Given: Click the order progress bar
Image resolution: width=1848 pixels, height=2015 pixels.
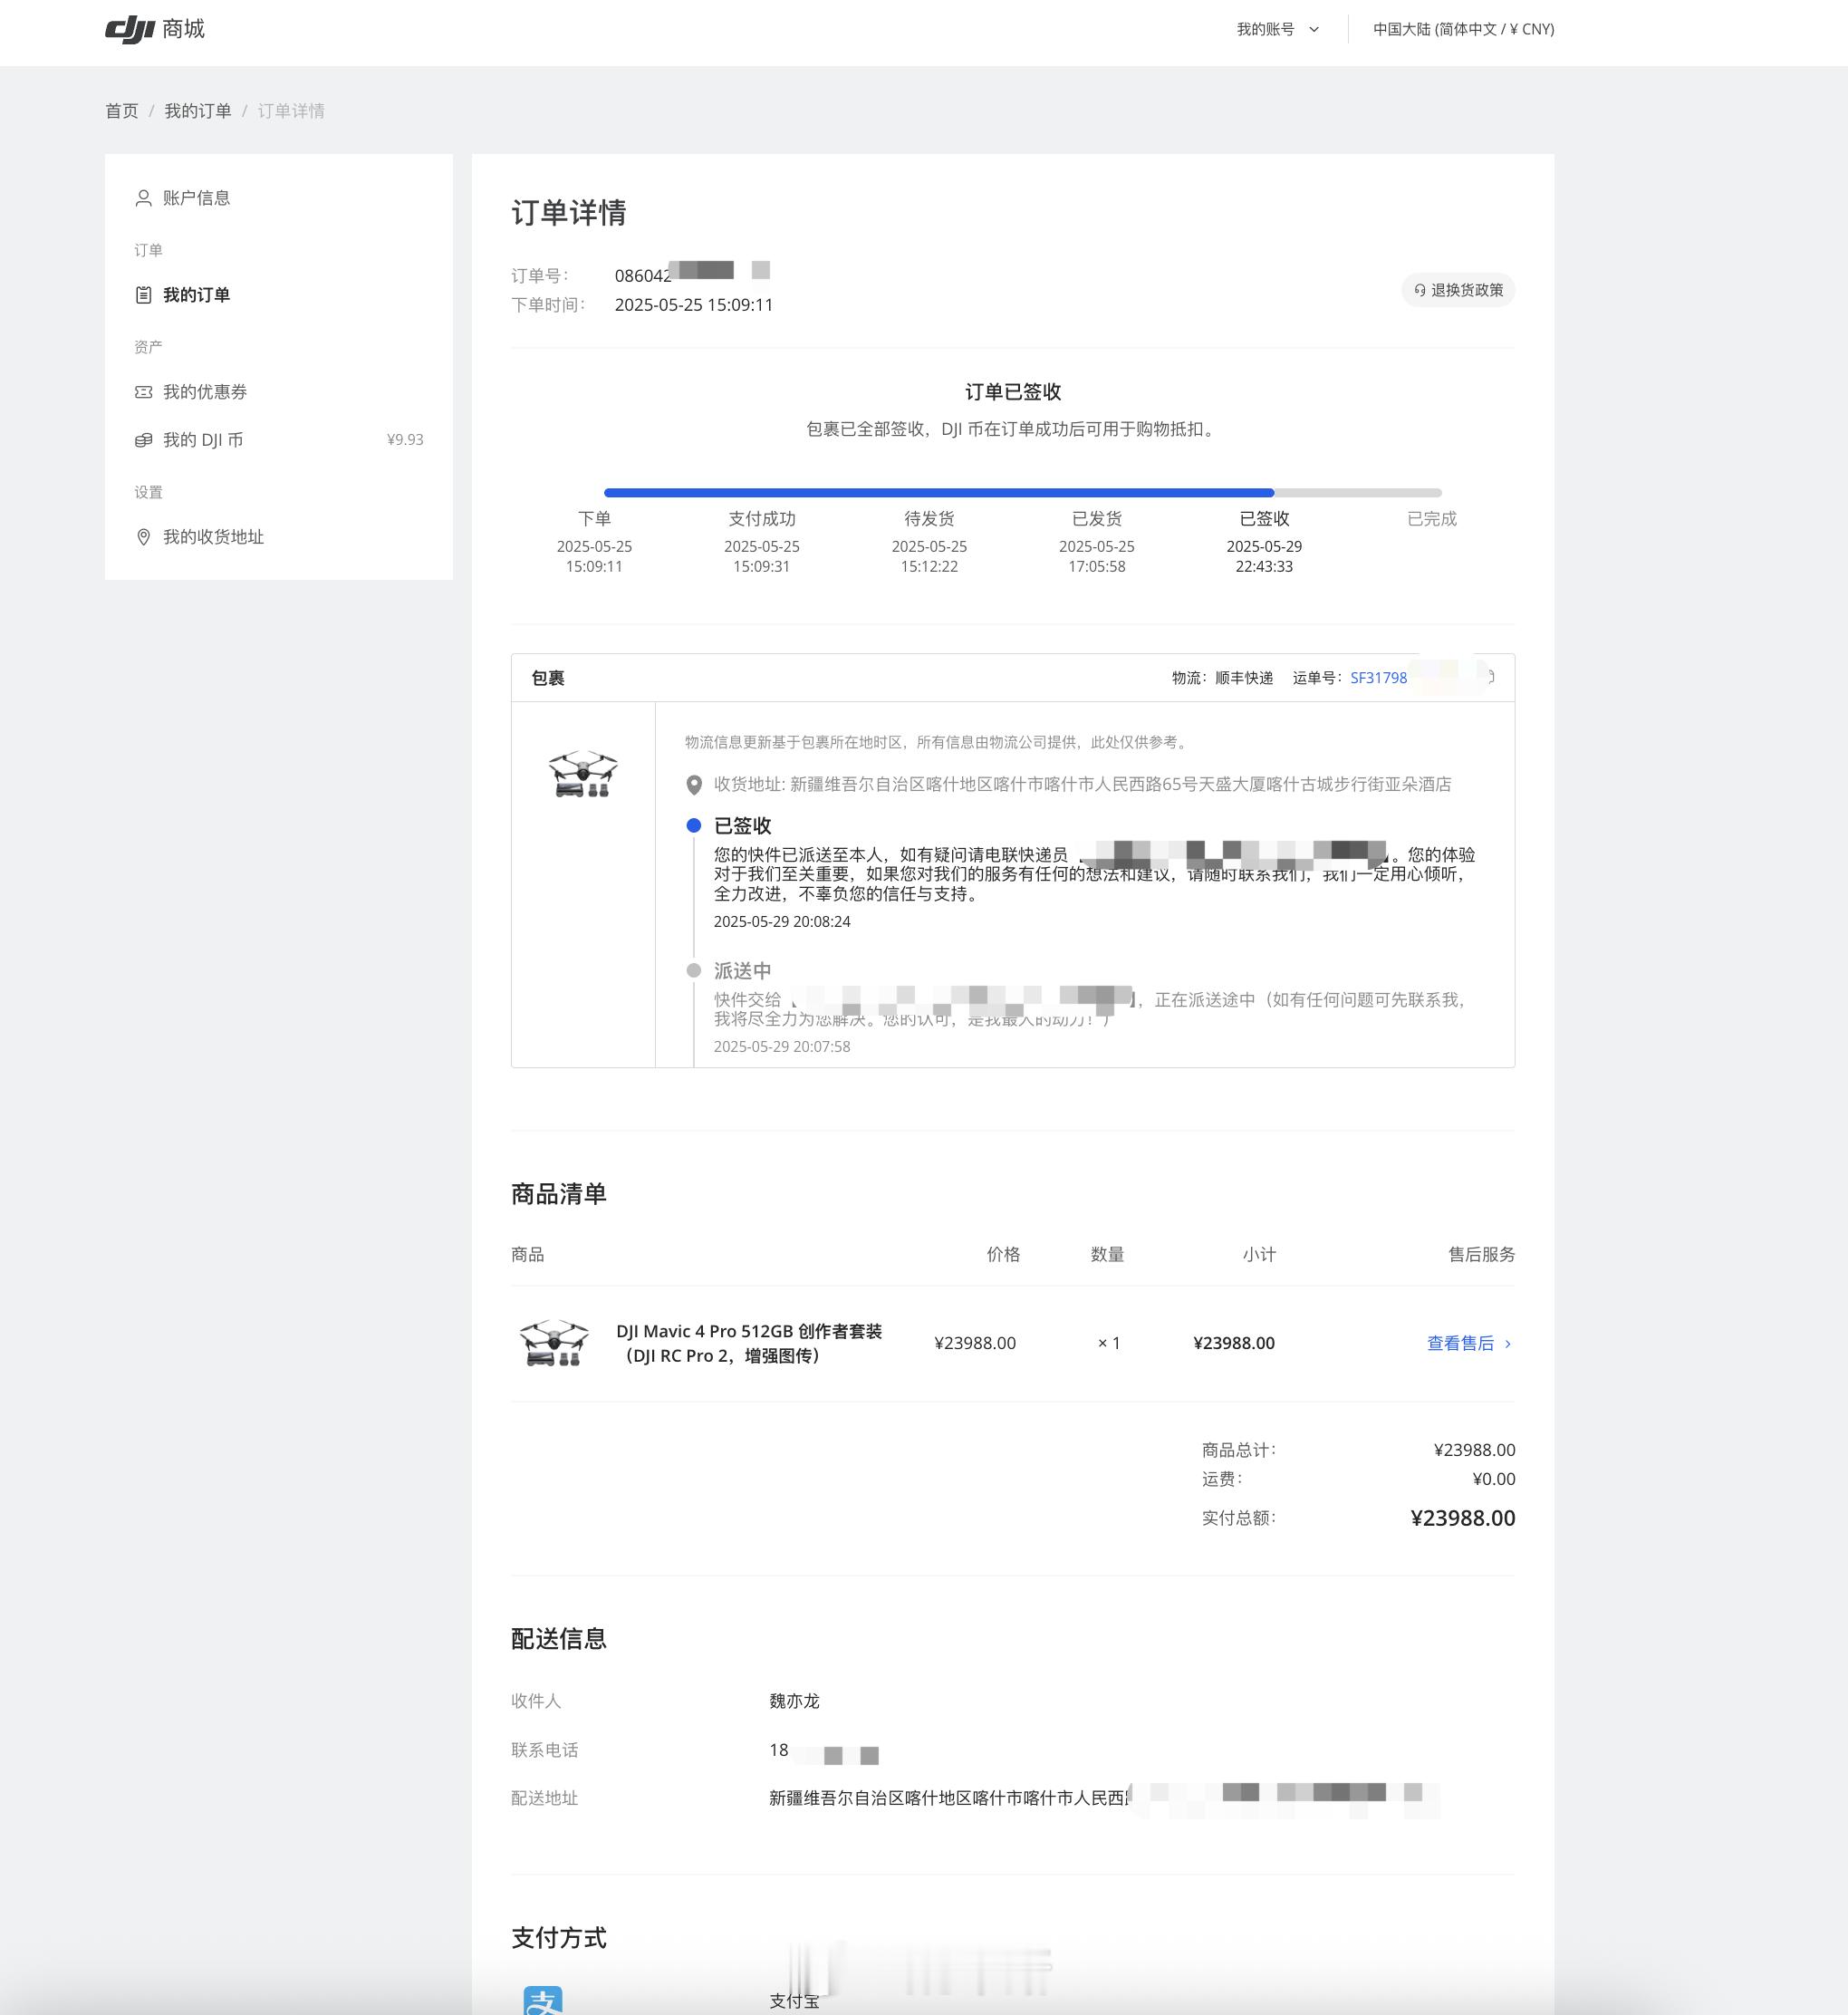Looking at the screenshot, I should (1022, 493).
